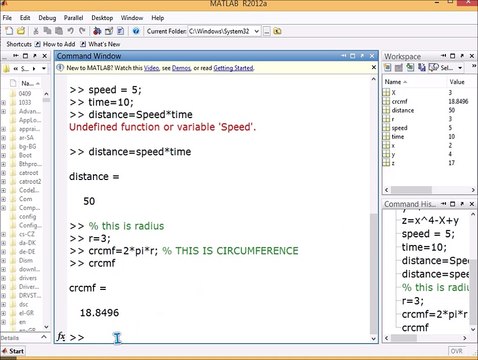Open the How to Add shortcut
The height and width of the screenshot is (360, 478).
pyautogui.click(x=55, y=44)
